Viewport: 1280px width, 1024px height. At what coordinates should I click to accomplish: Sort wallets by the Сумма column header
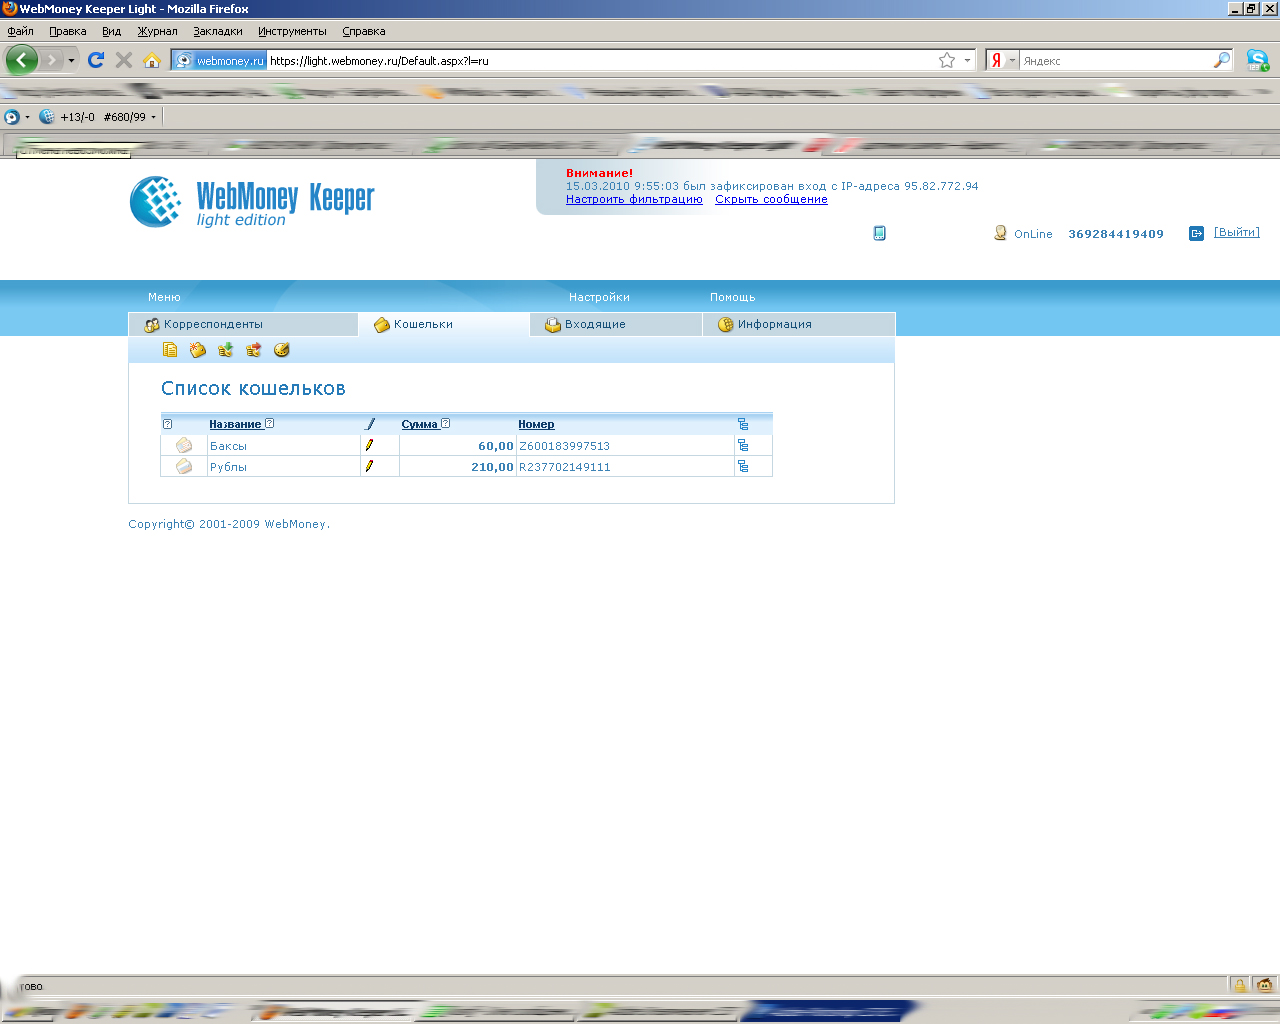tap(419, 424)
